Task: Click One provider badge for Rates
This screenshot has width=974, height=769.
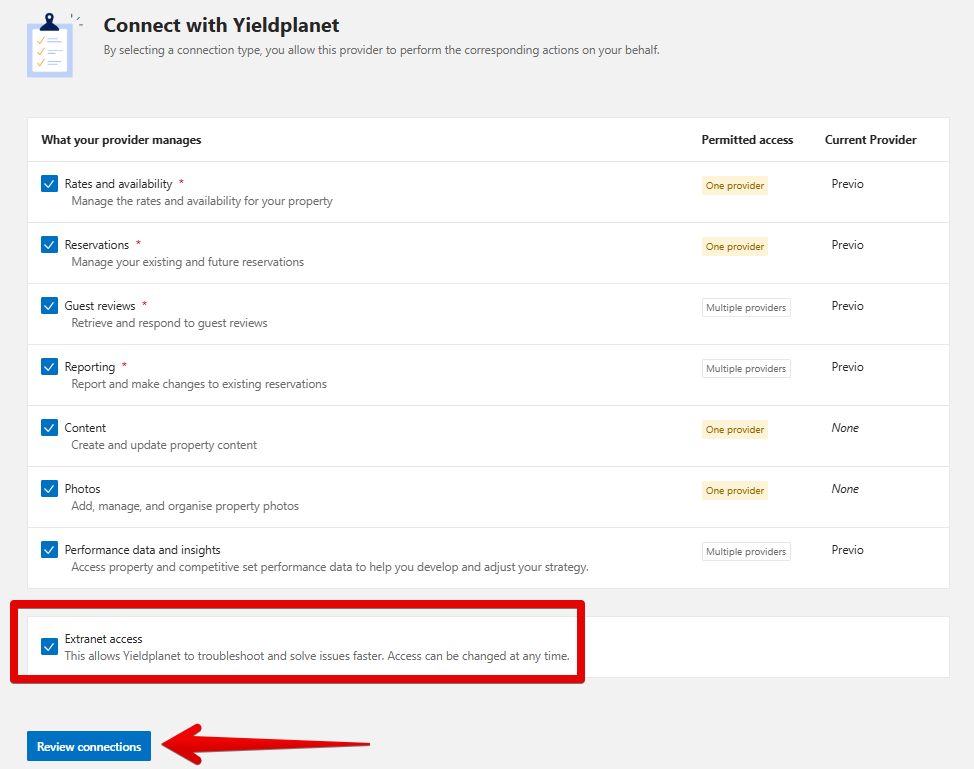Action: pos(735,186)
